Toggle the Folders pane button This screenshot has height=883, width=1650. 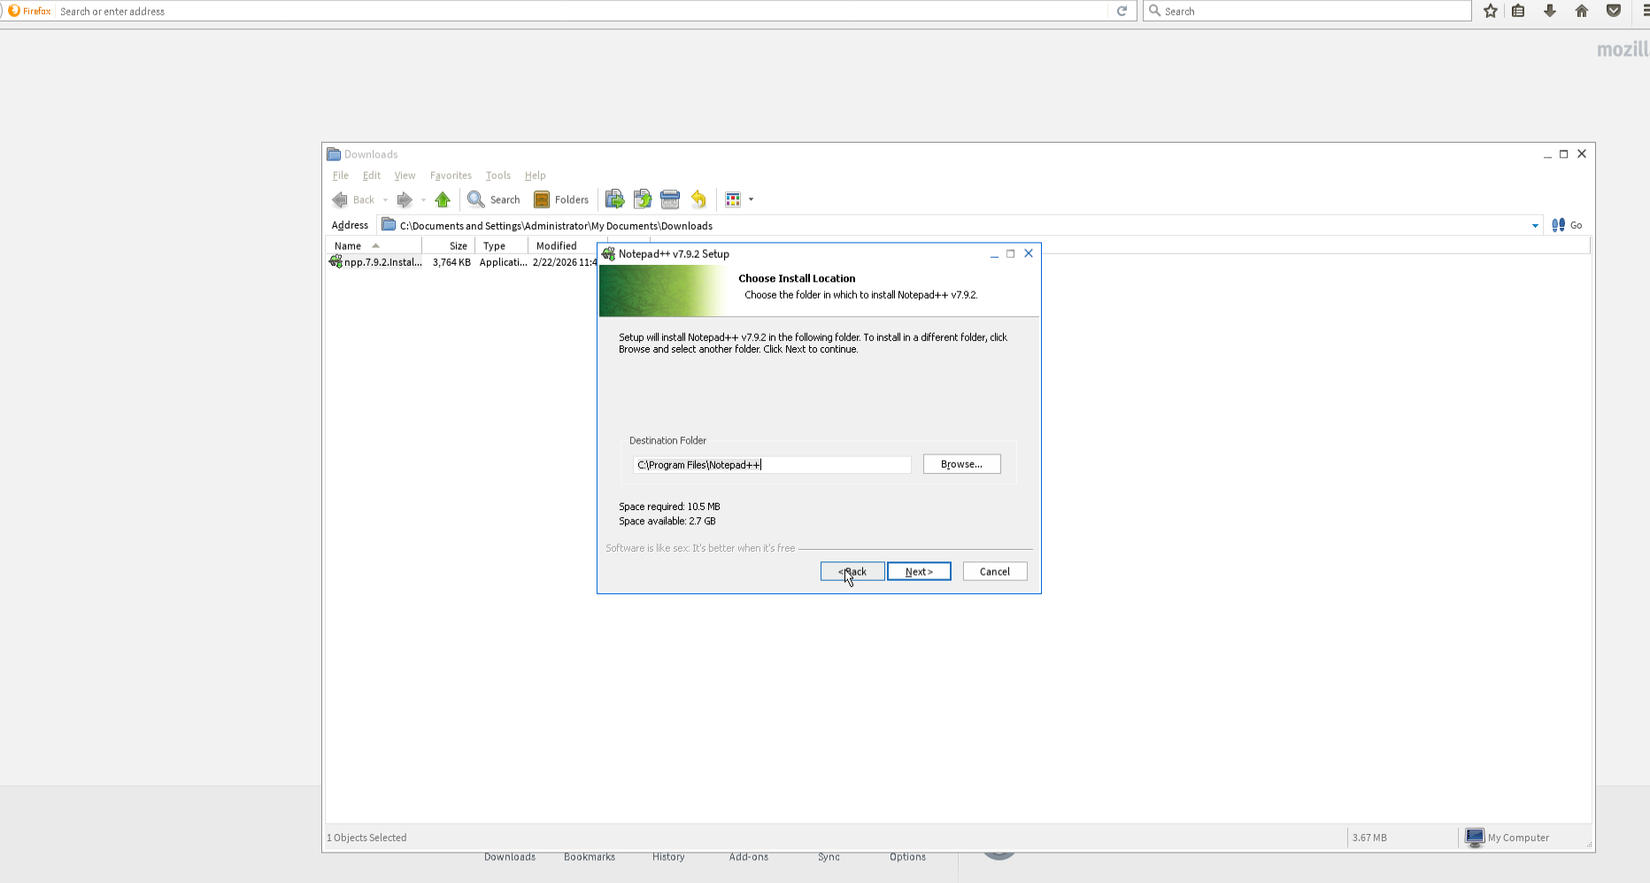click(x=561, y=200)
